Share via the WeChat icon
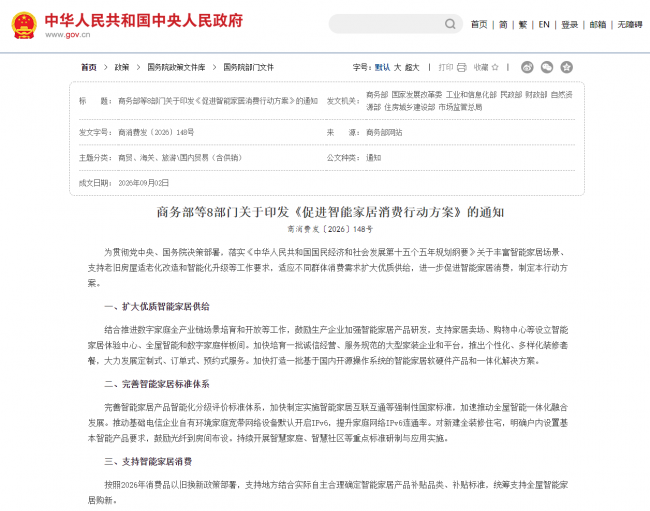This screenshot has width=650, height=511. tap(547, 67)
